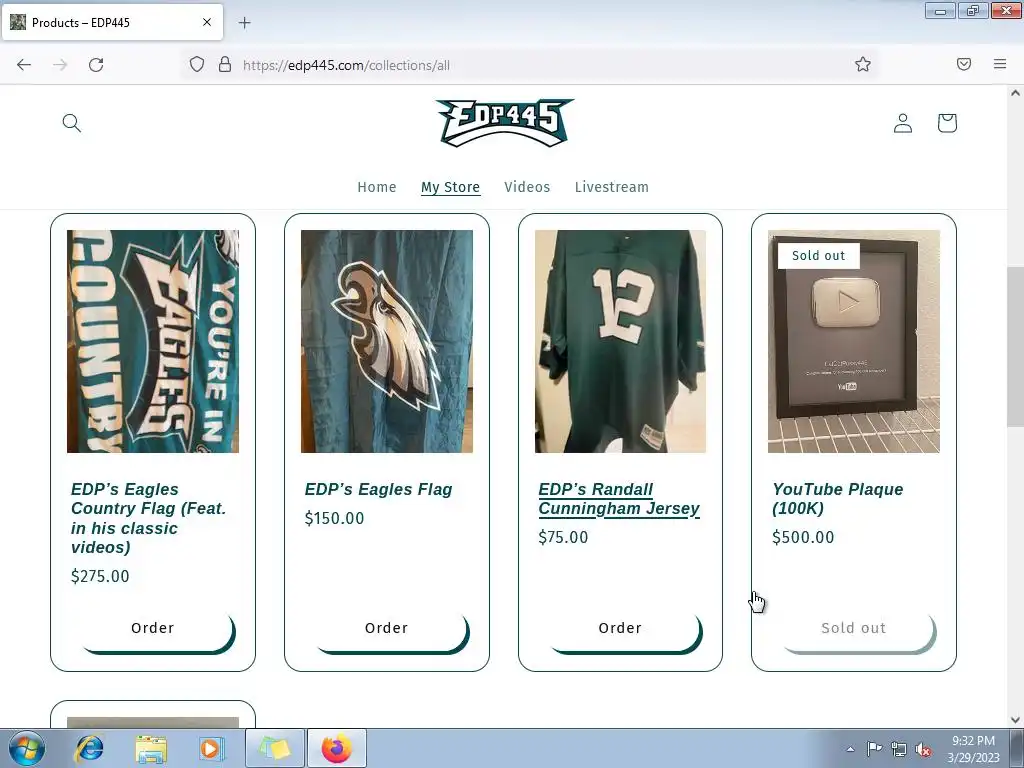The image size is (1024, 768).
Task: Open EDP's Eagles Country Flag title link
Action: (x=149, y=518)
